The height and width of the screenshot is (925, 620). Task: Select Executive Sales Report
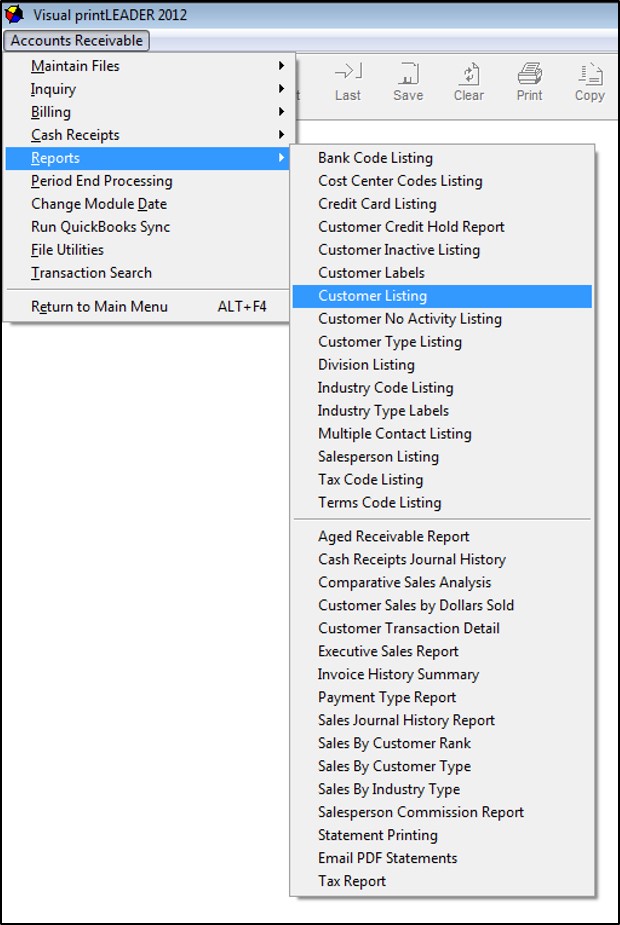pyautogui.click(x=442, y=652)
